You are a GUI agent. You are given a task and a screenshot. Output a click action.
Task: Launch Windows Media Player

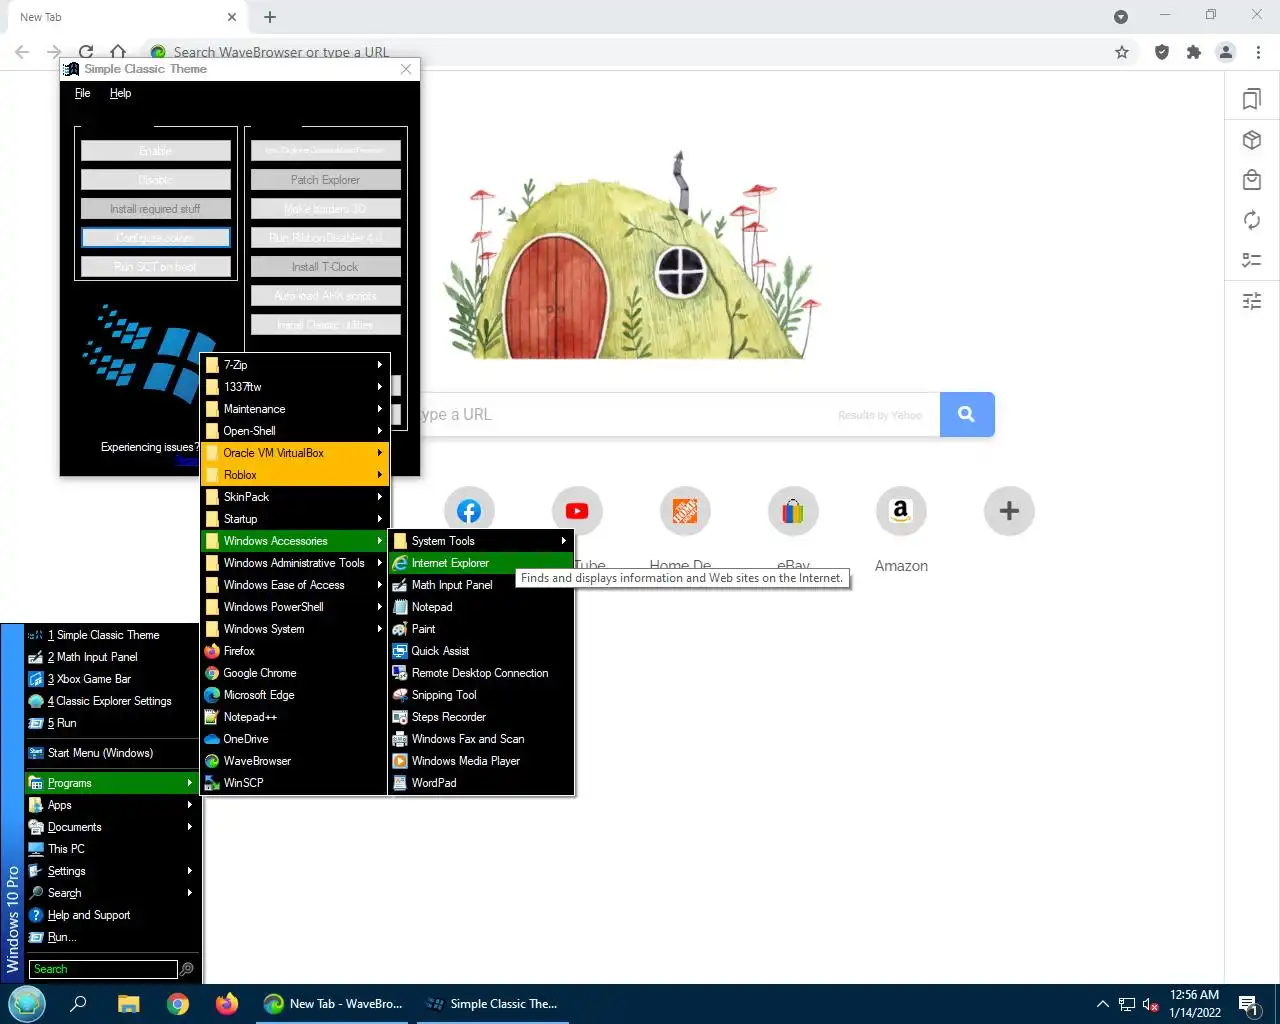[481, 761]
